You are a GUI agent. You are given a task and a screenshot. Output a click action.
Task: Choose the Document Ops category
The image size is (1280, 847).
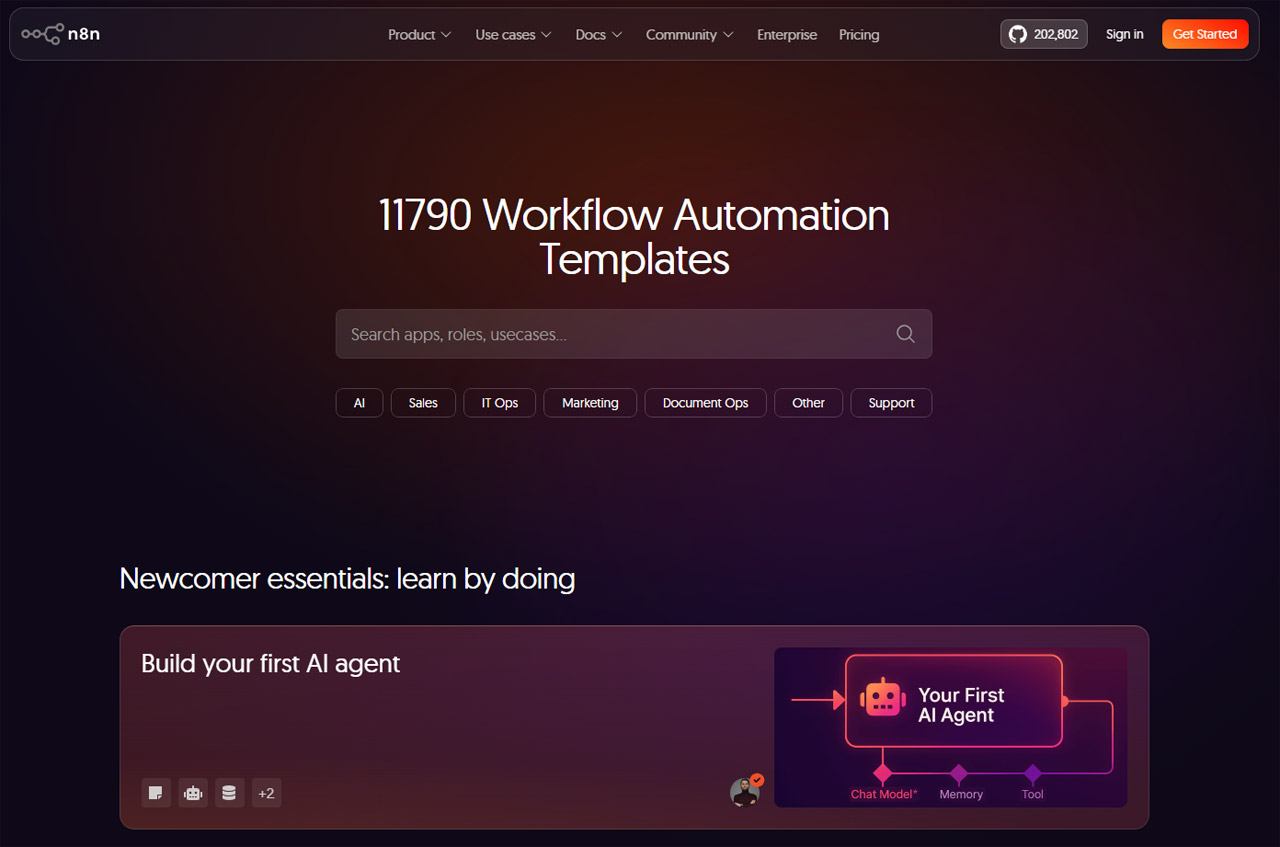pos(706,403)
